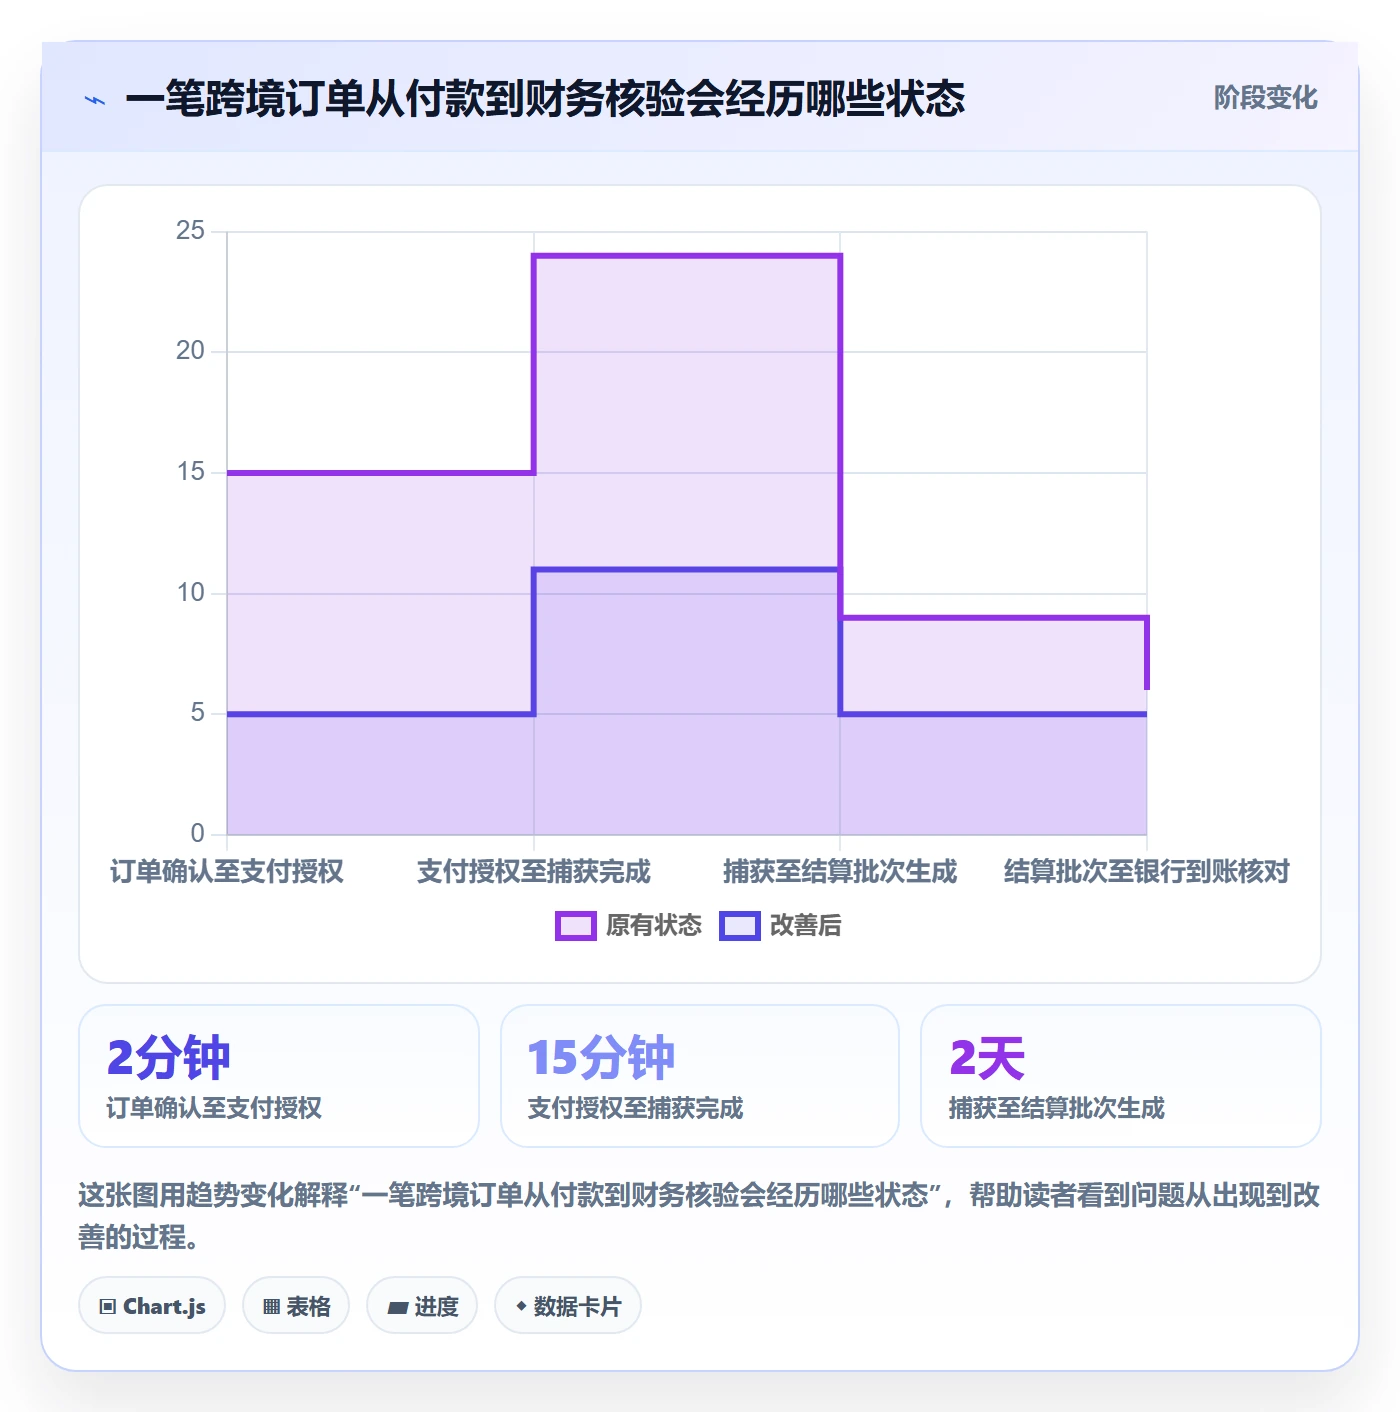Click the y-axis value 5
1400x1412 pixels.
[198, 713]
